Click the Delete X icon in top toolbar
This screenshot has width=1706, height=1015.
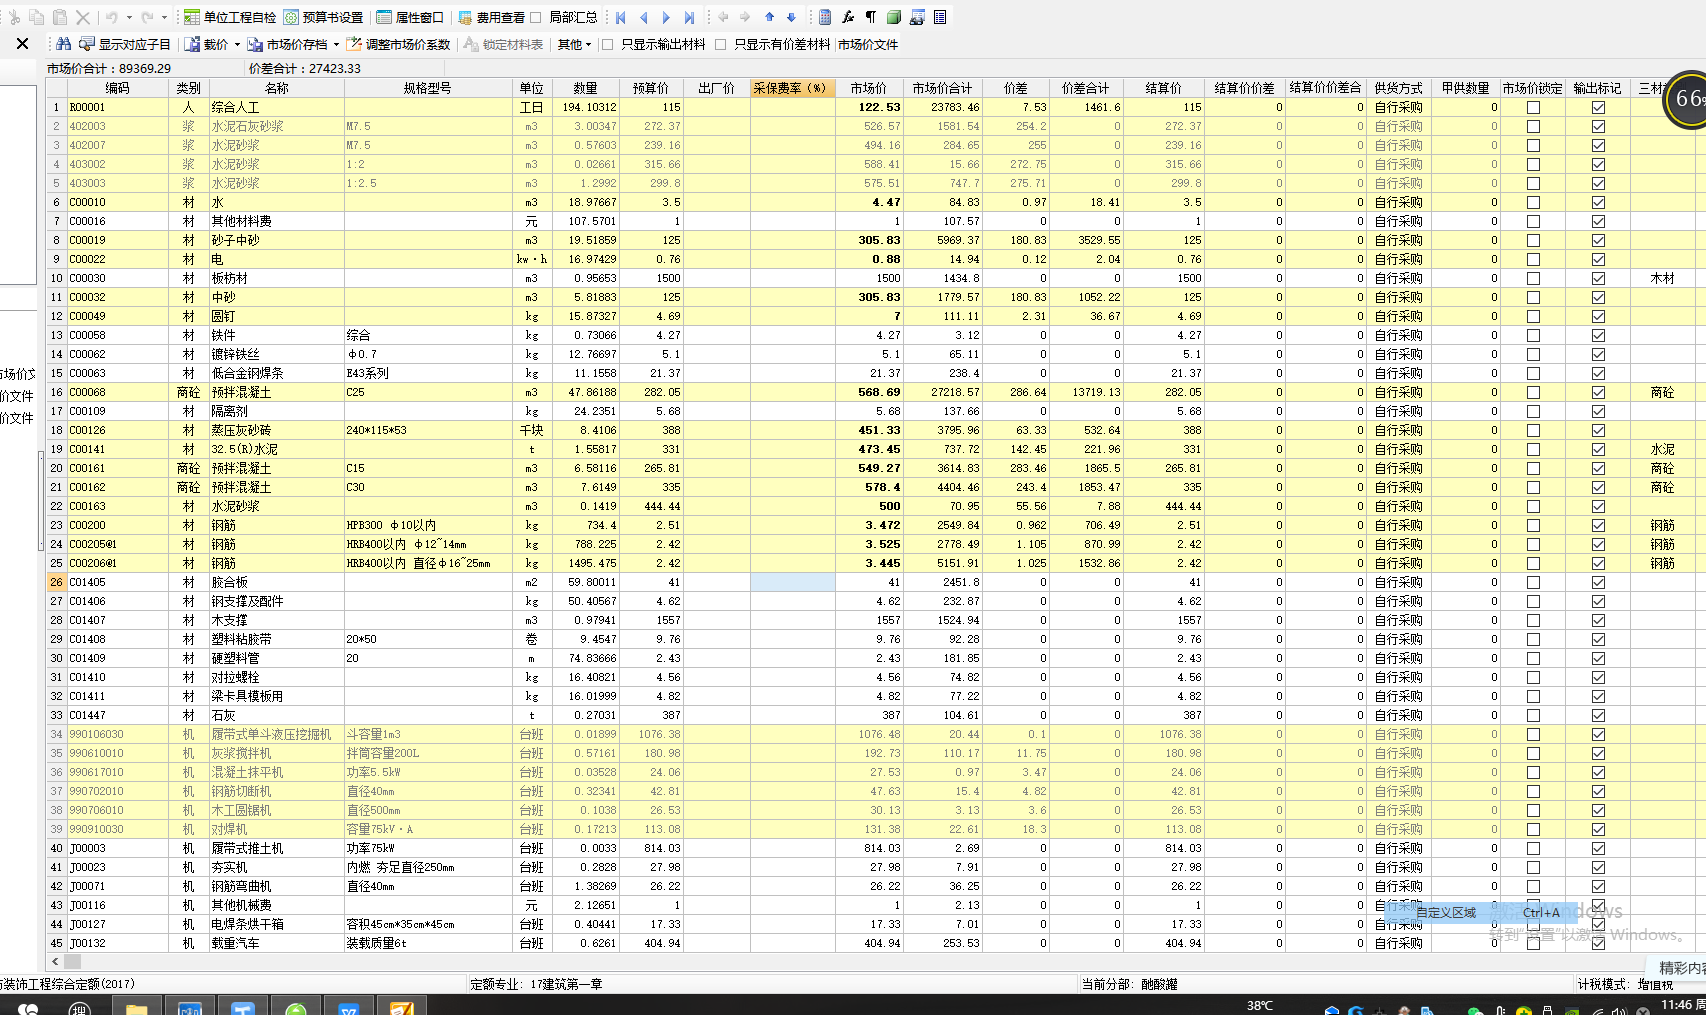tap(83, 17)
